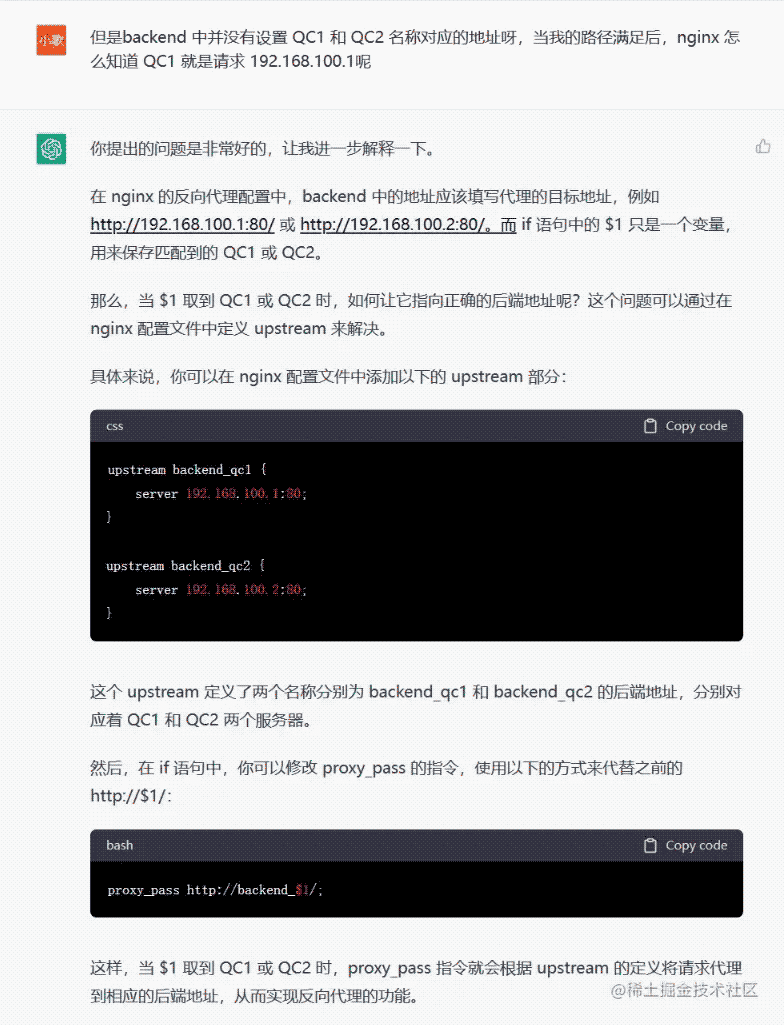Click the bash language label
The width and height of the screenshot is (784, 1025).
tap(119, 845)
